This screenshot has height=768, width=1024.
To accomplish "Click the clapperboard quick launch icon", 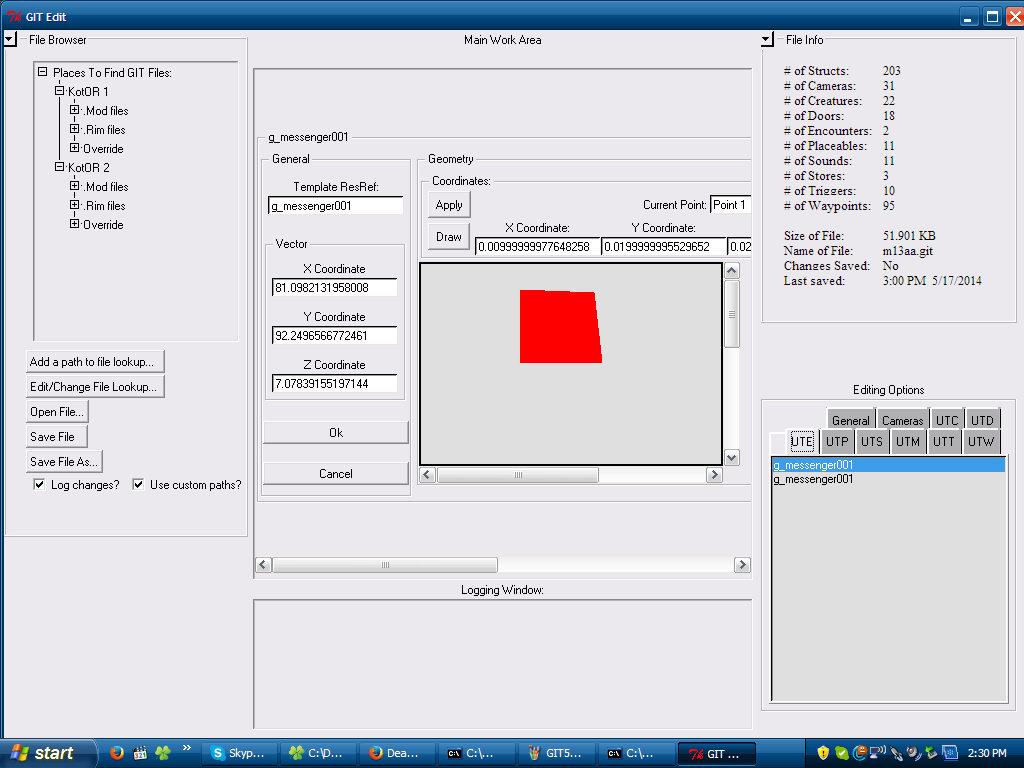I will pos(140,753).
